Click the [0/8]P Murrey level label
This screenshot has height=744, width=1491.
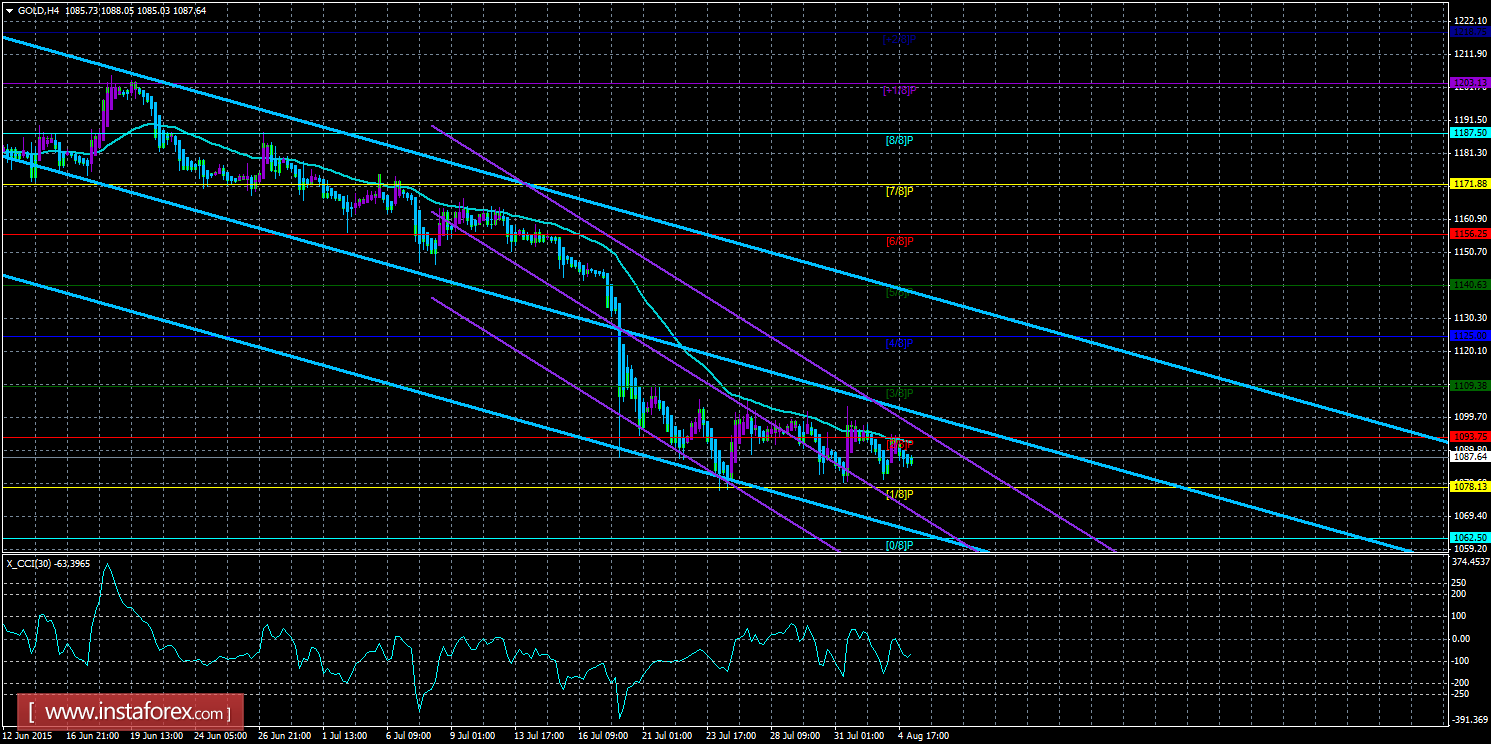[x=900, y=545]
